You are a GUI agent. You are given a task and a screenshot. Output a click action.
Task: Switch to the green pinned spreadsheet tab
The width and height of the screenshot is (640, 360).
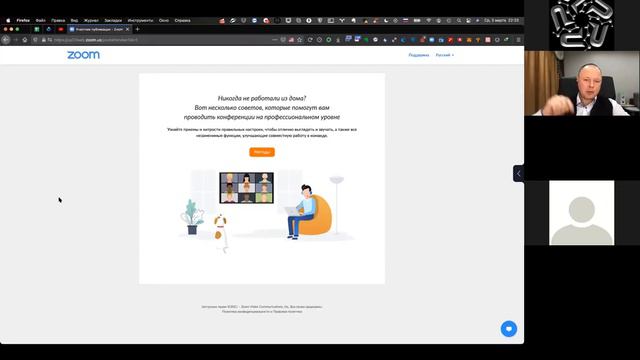pyautogui.click(x=37, y=29)
